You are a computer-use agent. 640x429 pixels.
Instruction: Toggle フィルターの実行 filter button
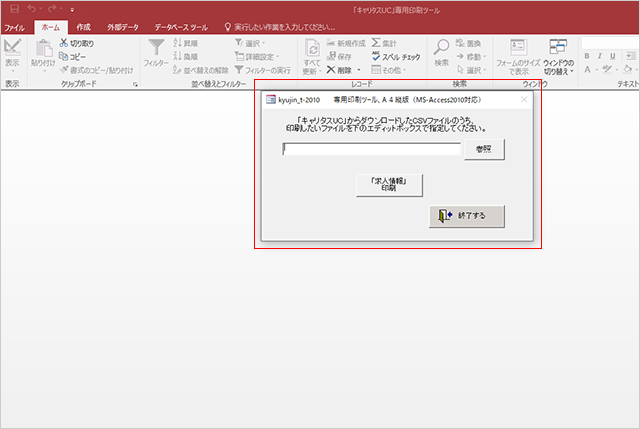click(x=262, y=70)
